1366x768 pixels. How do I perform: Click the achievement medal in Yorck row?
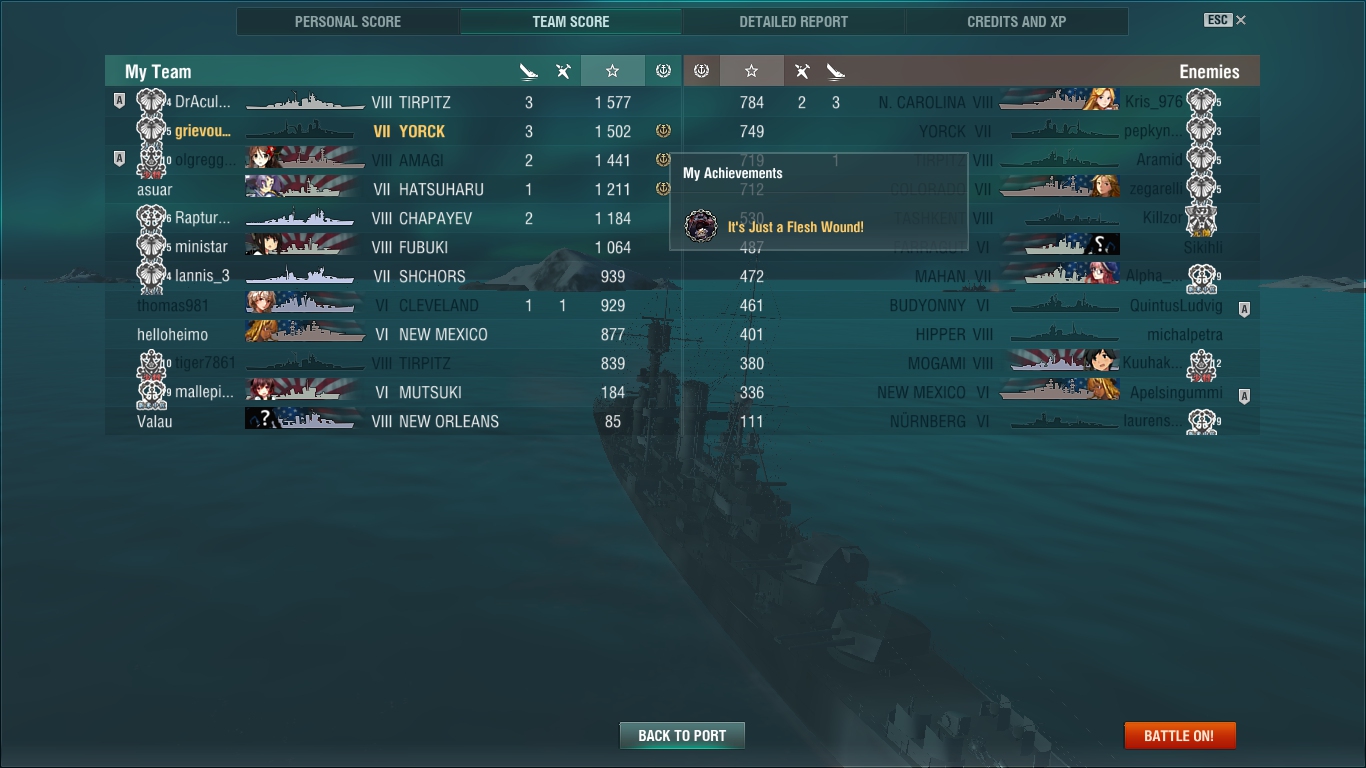[x=663, y=131]
